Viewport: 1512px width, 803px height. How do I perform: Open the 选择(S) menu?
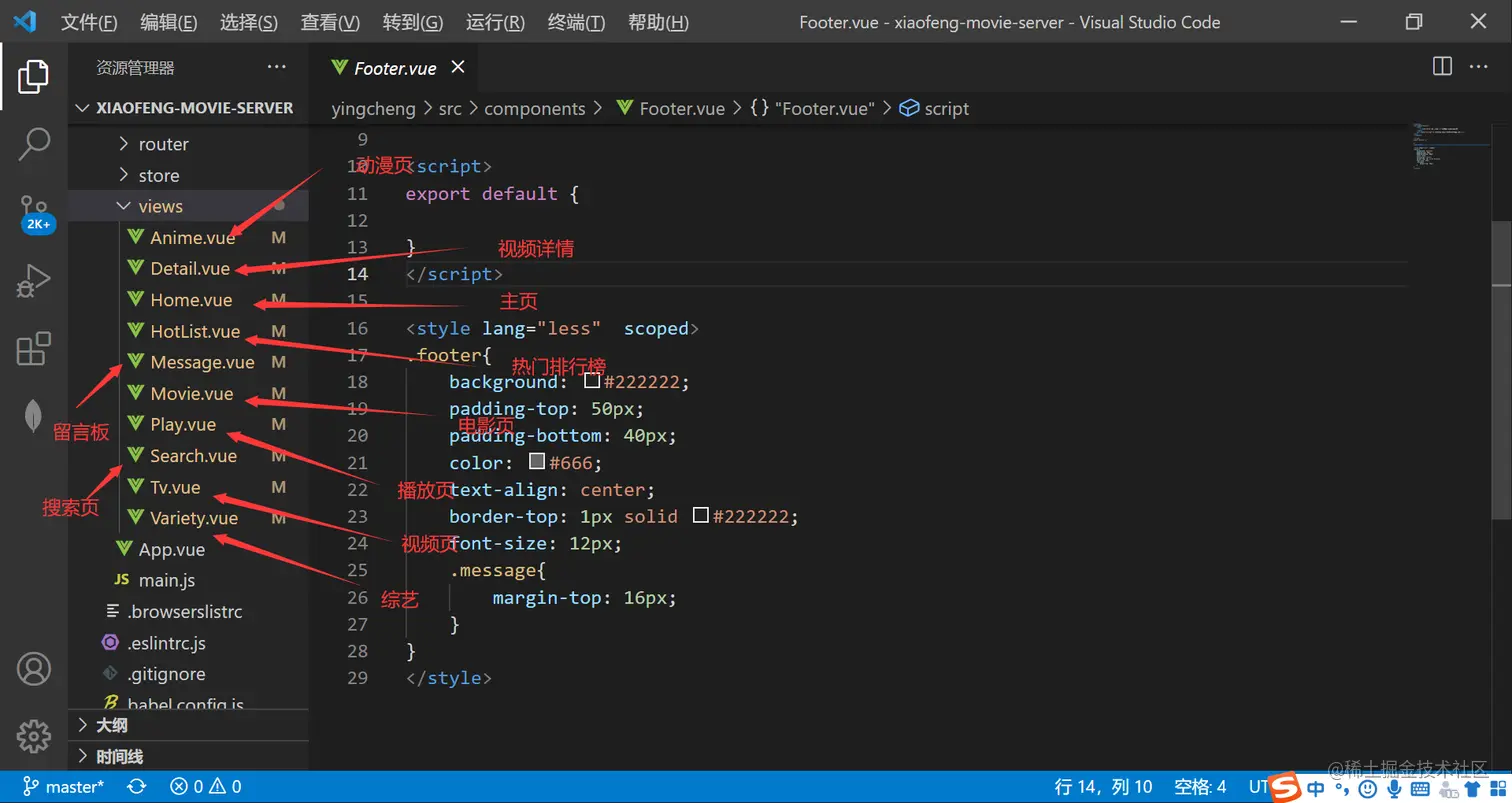click(249, 22)
